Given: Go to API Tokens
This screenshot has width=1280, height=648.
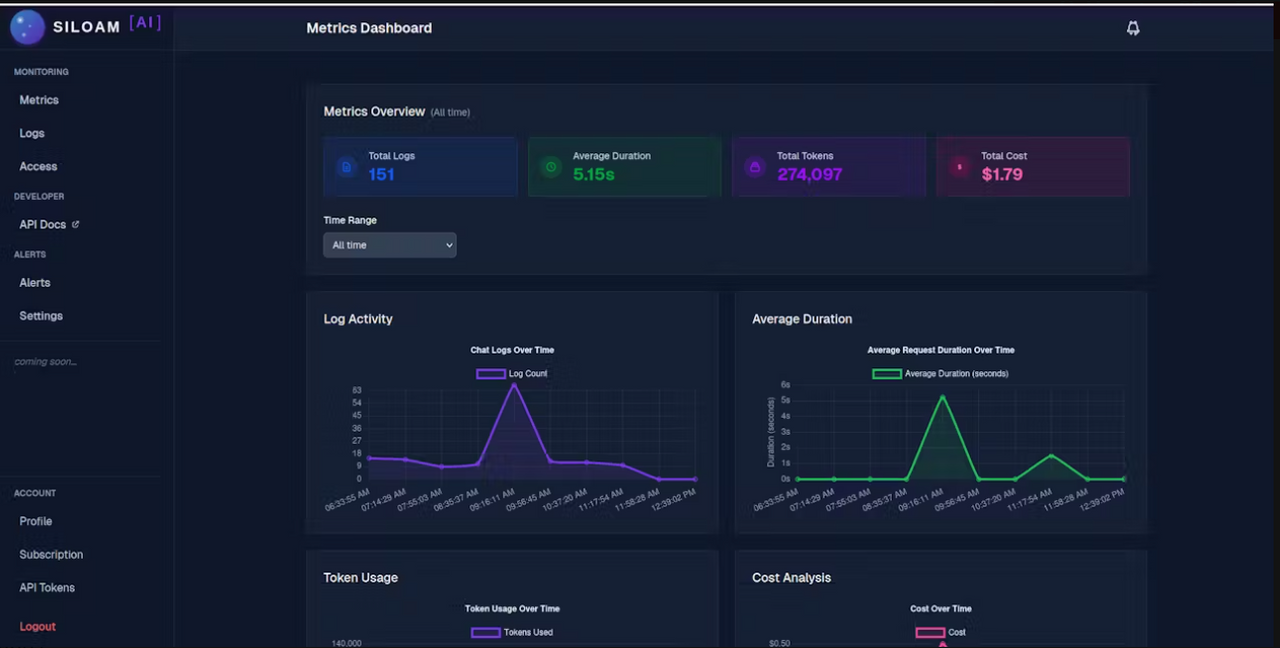Looking at the screenshot, I should coord(47,587).
